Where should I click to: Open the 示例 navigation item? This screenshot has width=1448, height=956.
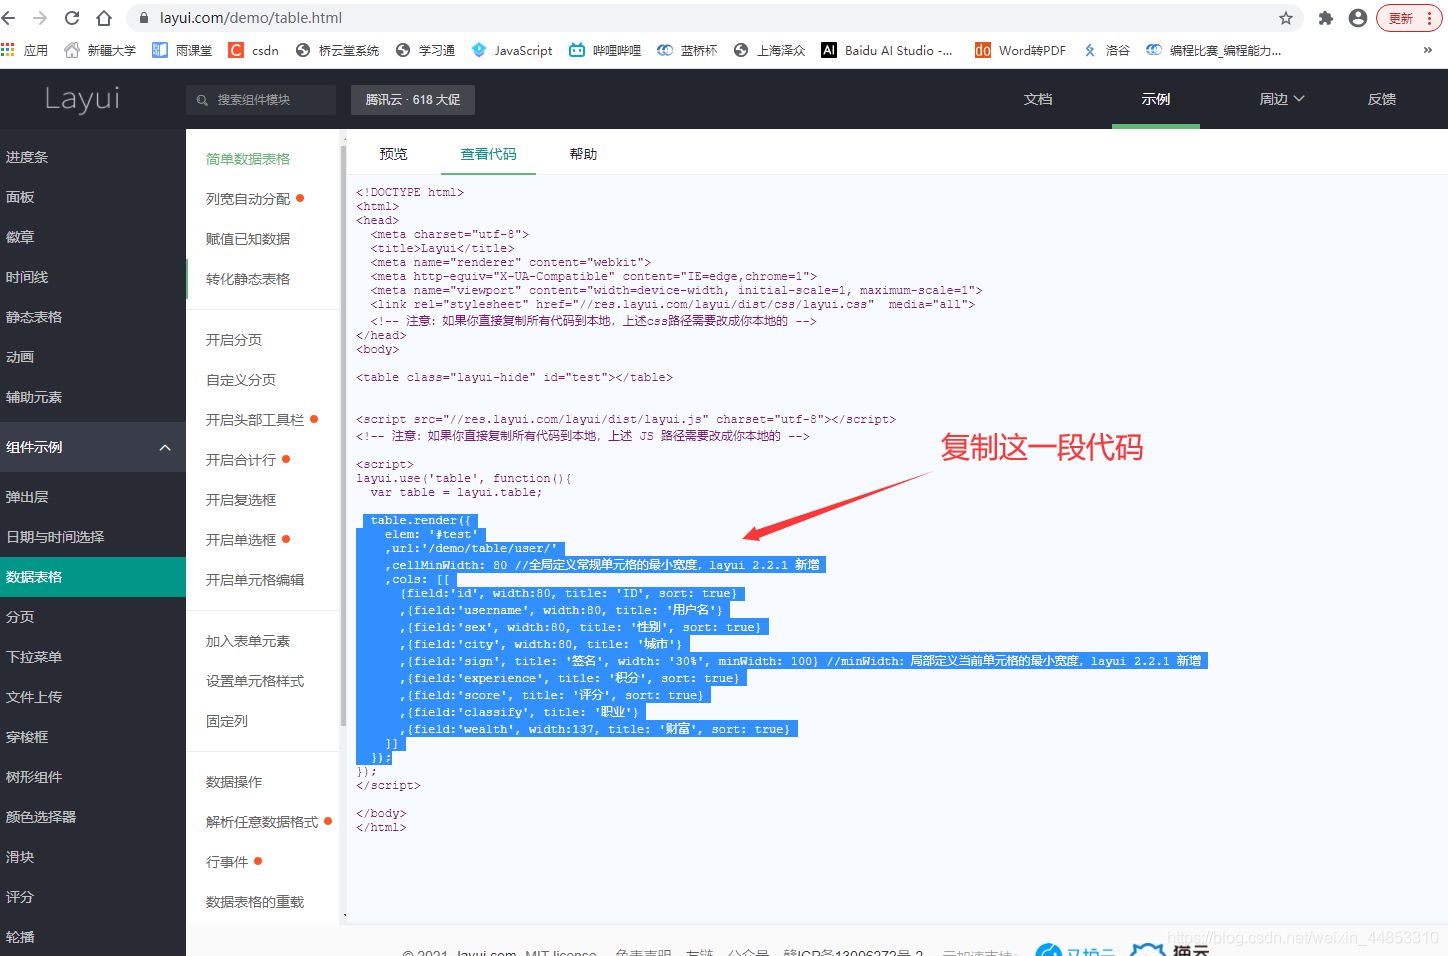point(1156,99)
